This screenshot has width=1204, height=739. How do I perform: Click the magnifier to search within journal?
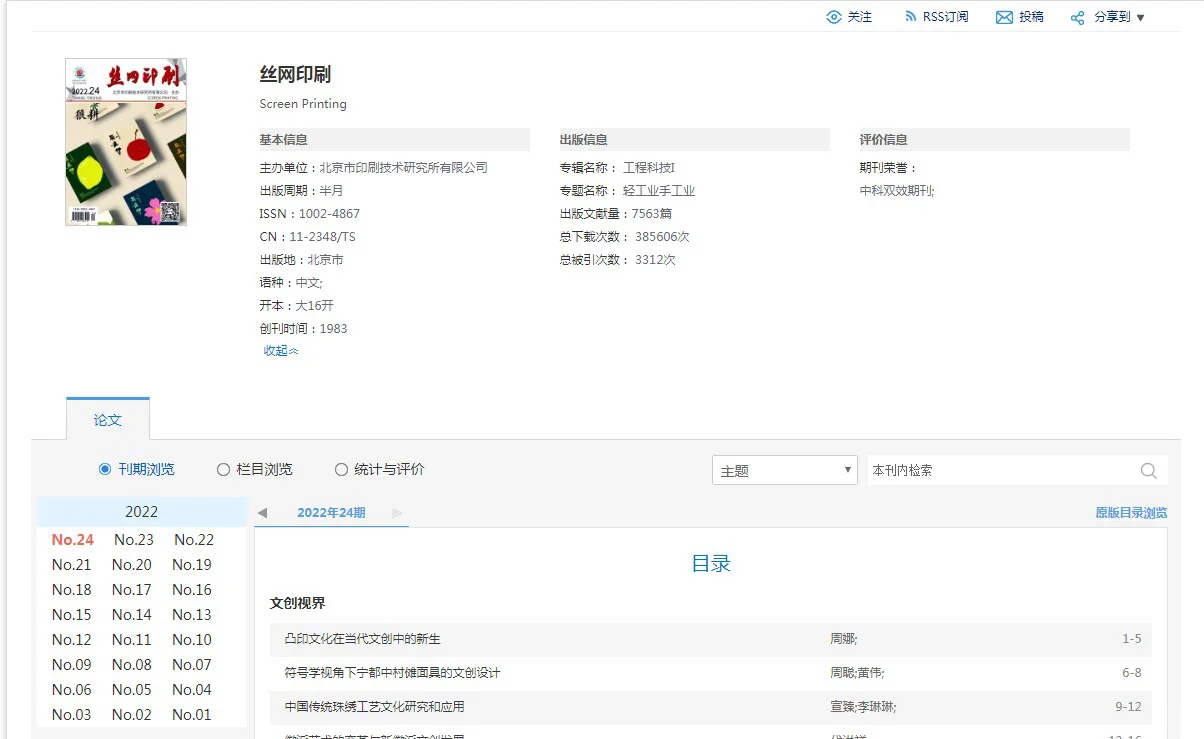pyautogui.click(x=1148, y=470)
